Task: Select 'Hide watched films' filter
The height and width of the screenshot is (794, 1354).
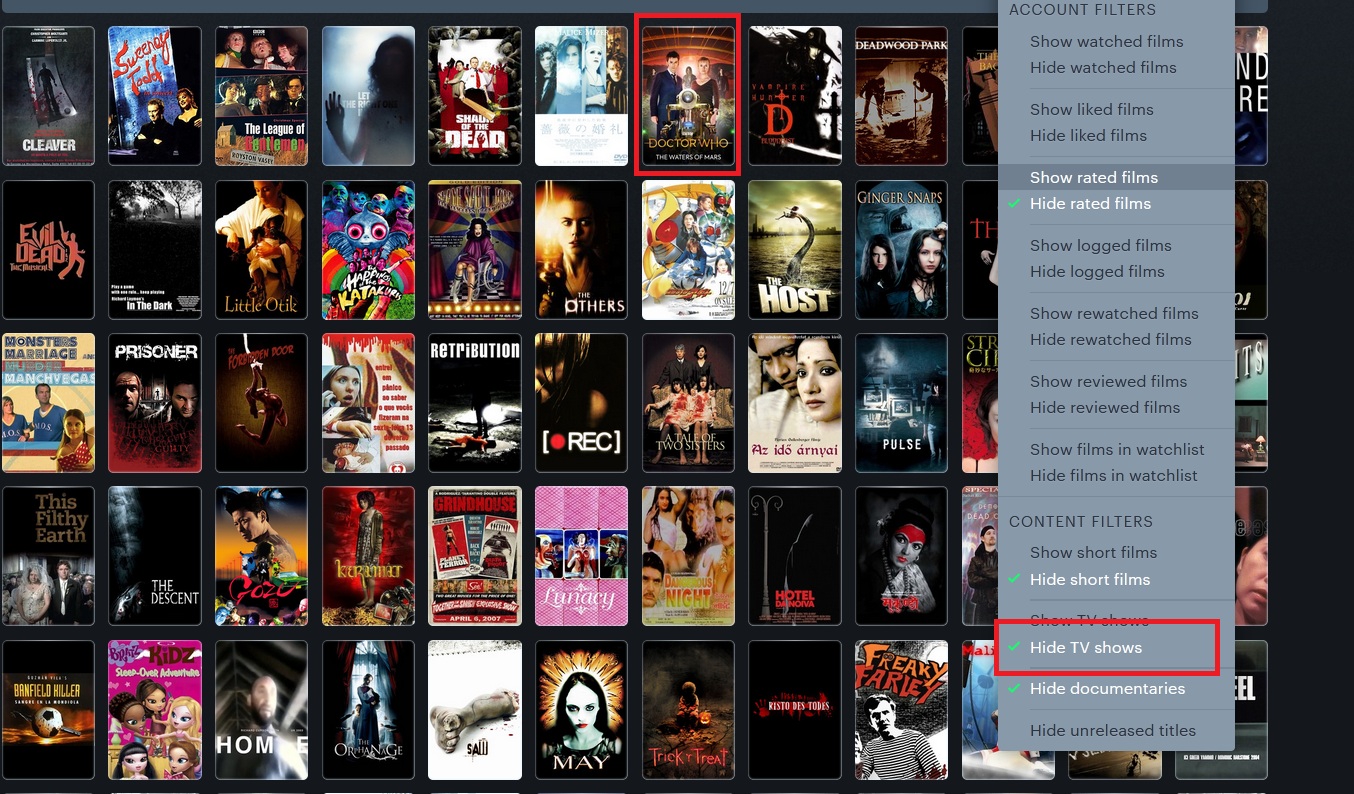Action: [x=1103, y=67]
